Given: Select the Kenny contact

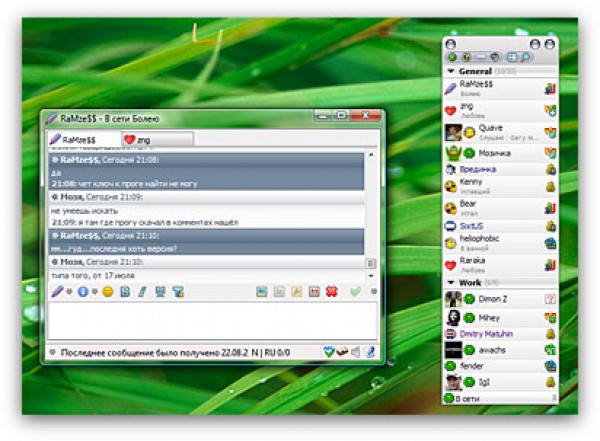Looking at the screenshot, I should click(500, 186).
